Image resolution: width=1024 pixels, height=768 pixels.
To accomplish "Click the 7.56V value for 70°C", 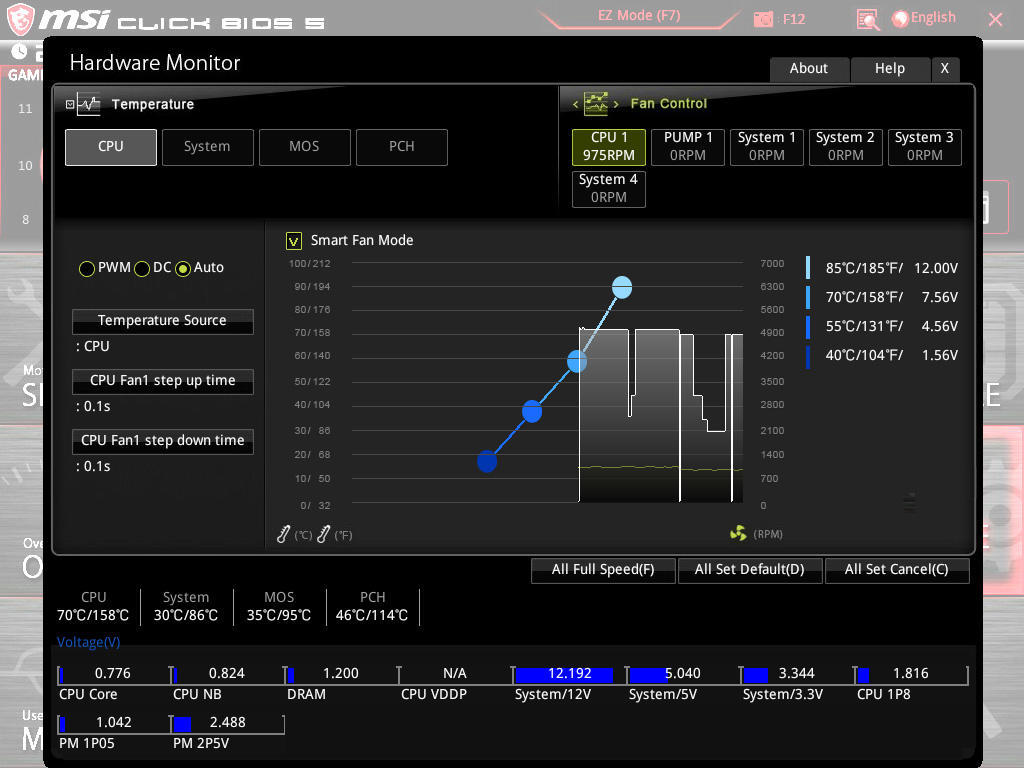I will (940, 298).
